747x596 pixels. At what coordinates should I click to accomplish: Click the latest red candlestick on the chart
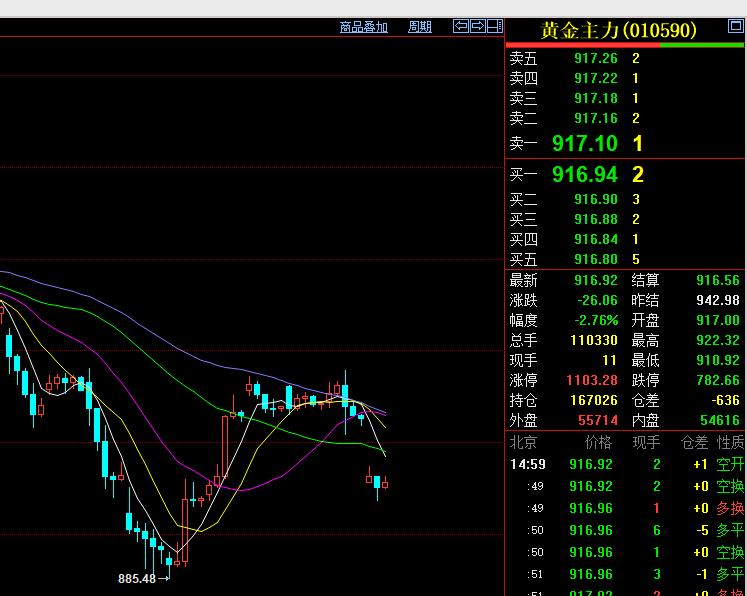click(x=385, y=484)
